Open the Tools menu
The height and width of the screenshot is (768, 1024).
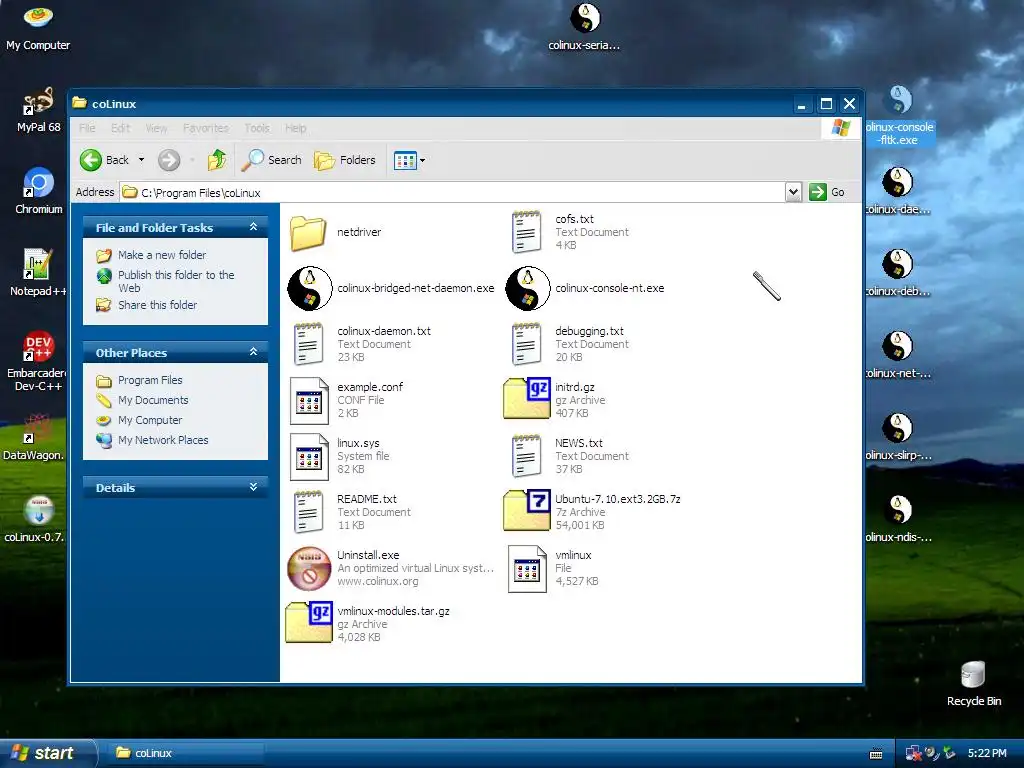coord(257,128)
